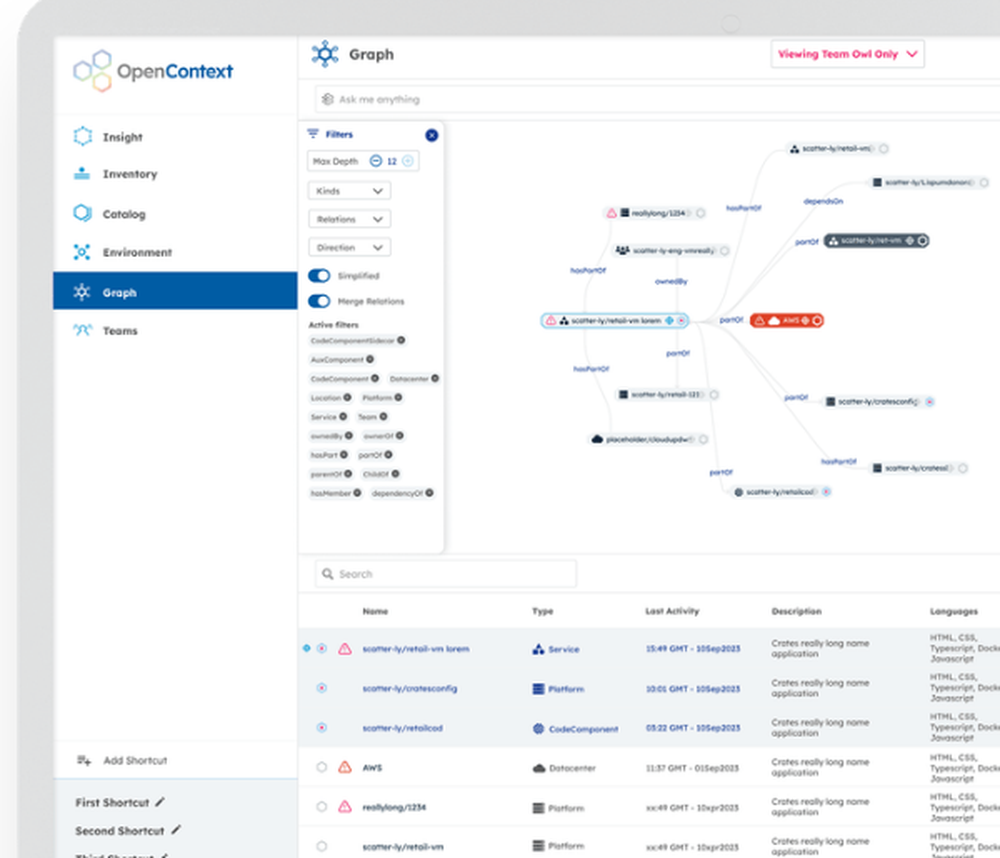Viewport: 1000px width, 858px height.
Task: Open the Kinds filter dropdown
Action: coord(349,190)
